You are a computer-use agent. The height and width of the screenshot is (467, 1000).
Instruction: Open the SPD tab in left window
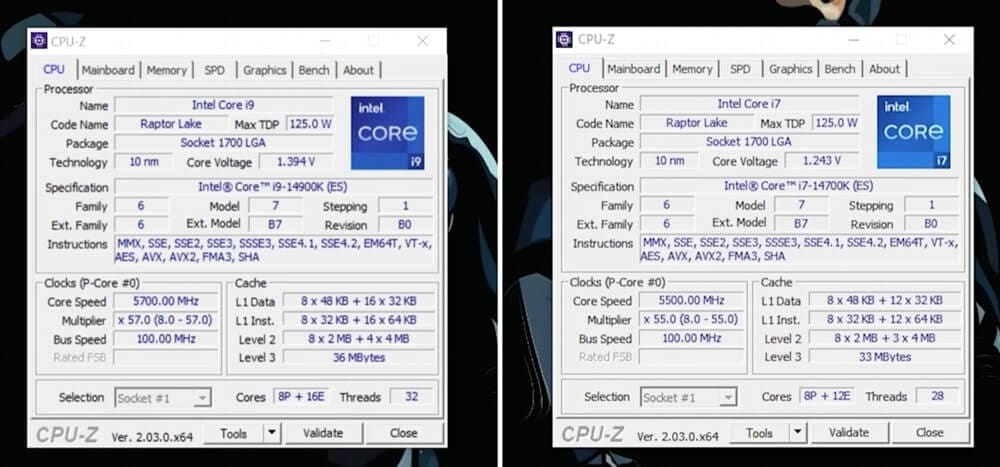coord(214,70)
